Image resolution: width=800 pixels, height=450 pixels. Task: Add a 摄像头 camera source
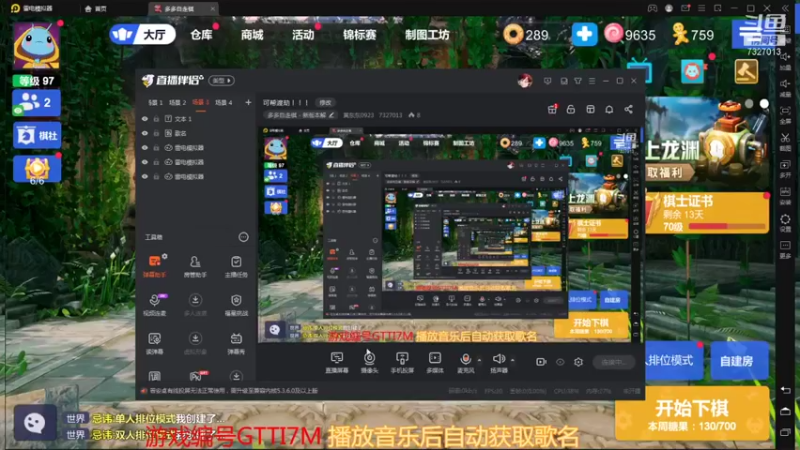(x=369, y=362)
